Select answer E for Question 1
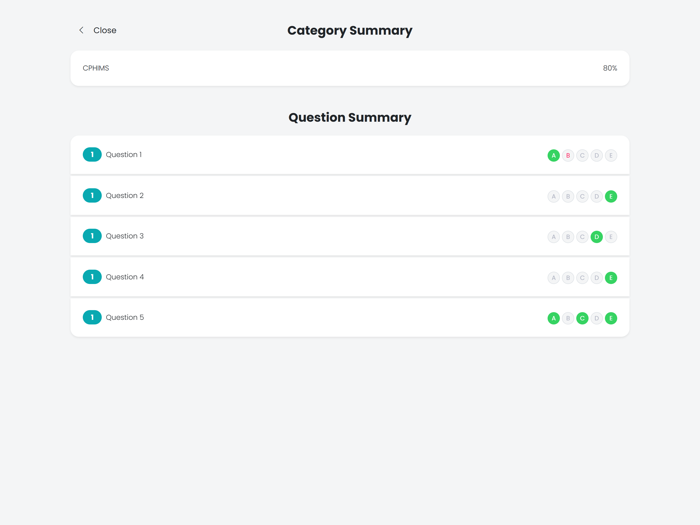700x525 pixels. [611, 155]
